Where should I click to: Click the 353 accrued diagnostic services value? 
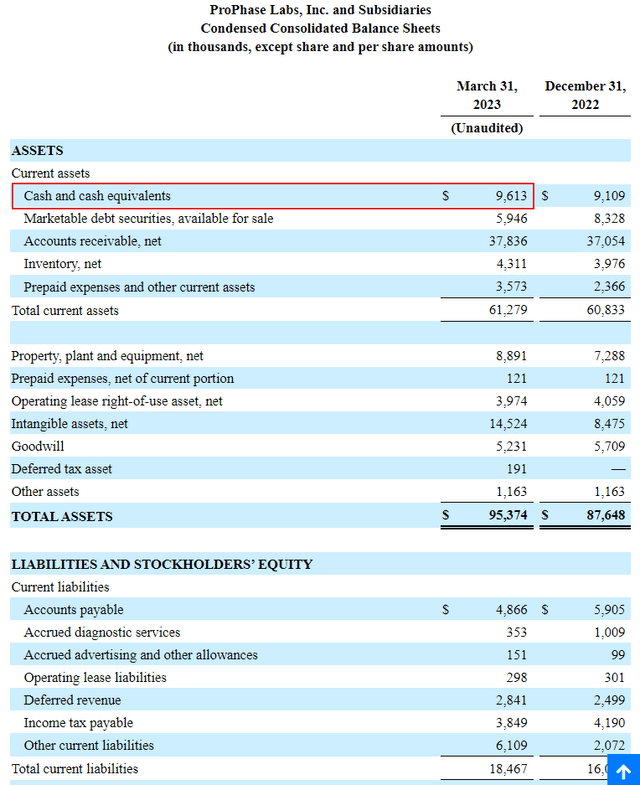[x=517, y=632]
